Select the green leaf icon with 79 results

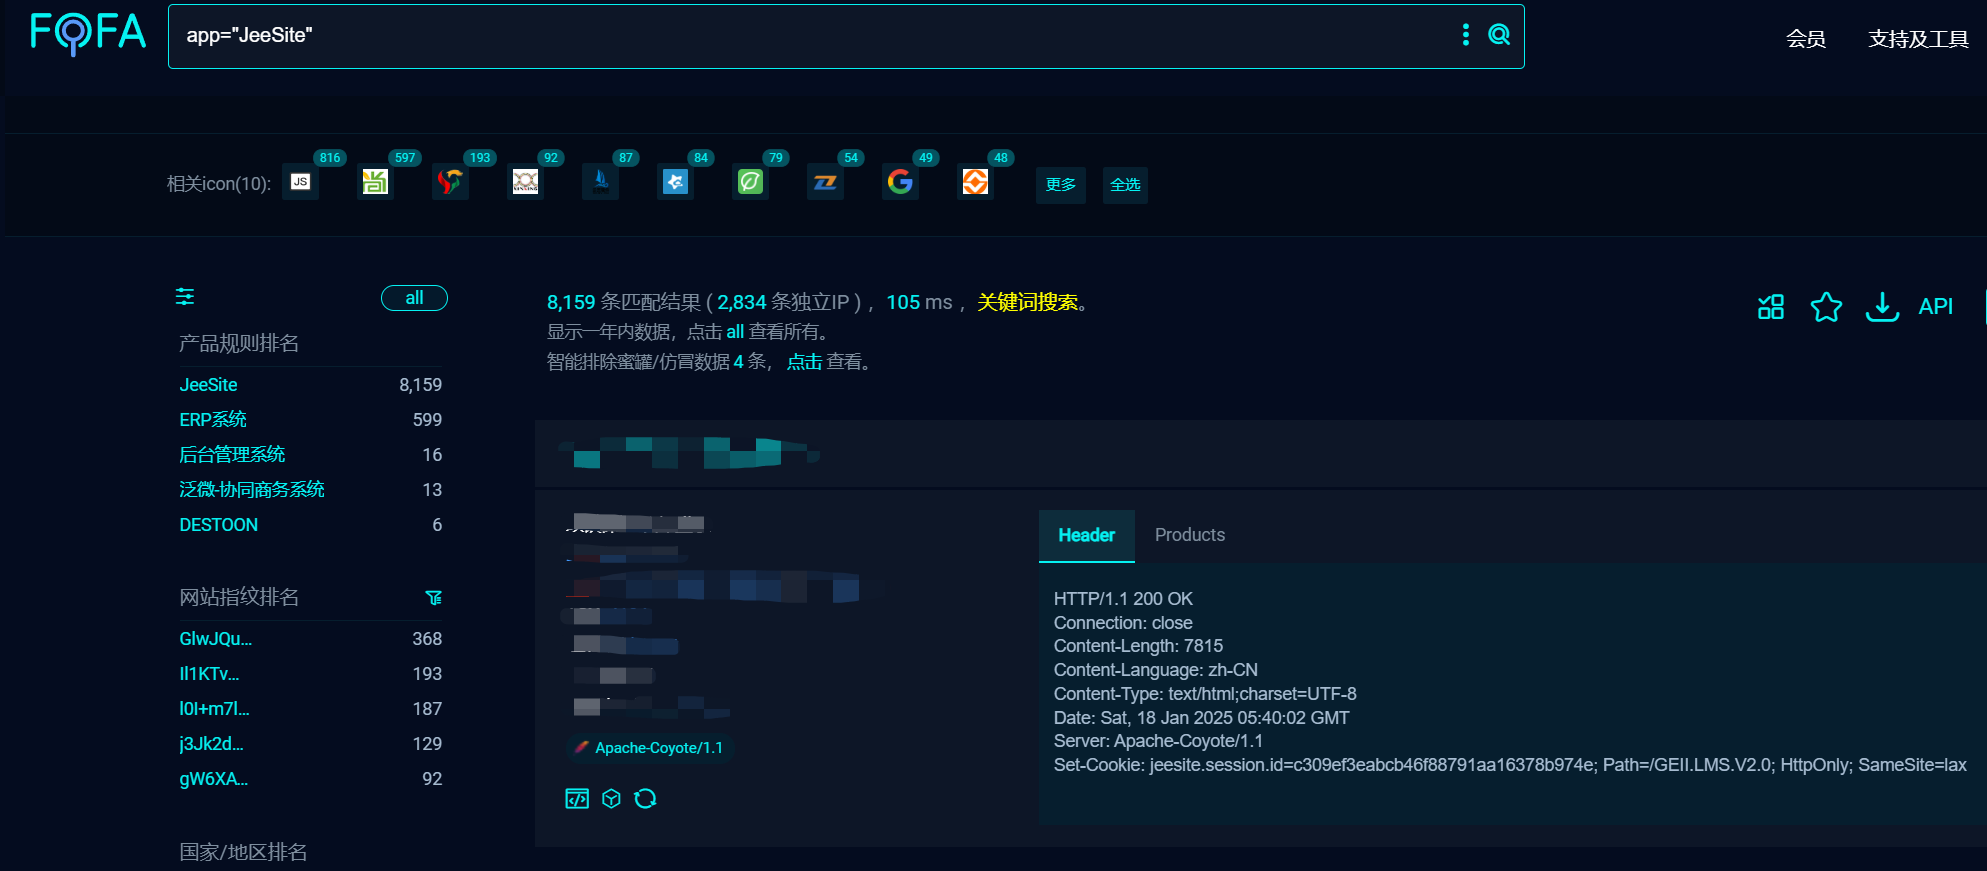coord(750,182)
